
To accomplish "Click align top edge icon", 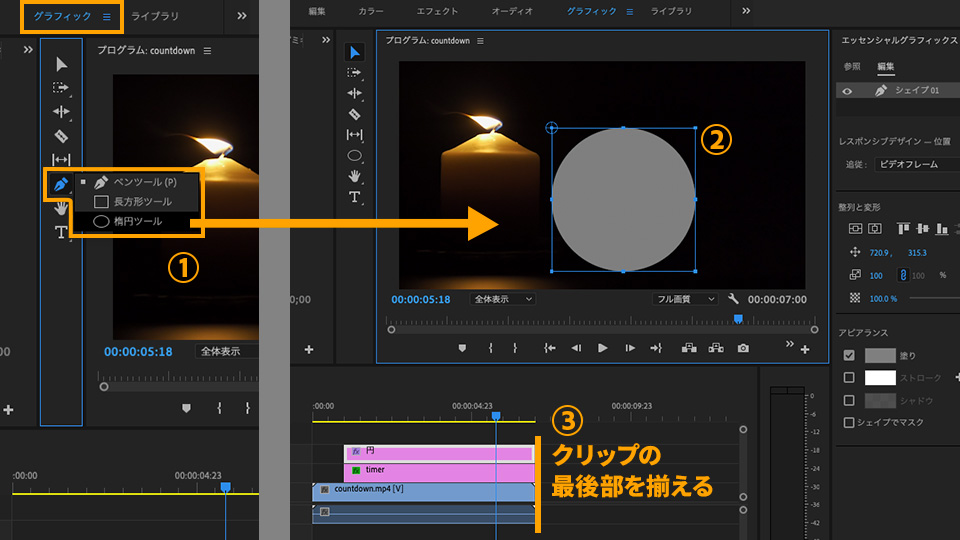I will (x=903, y=228).
